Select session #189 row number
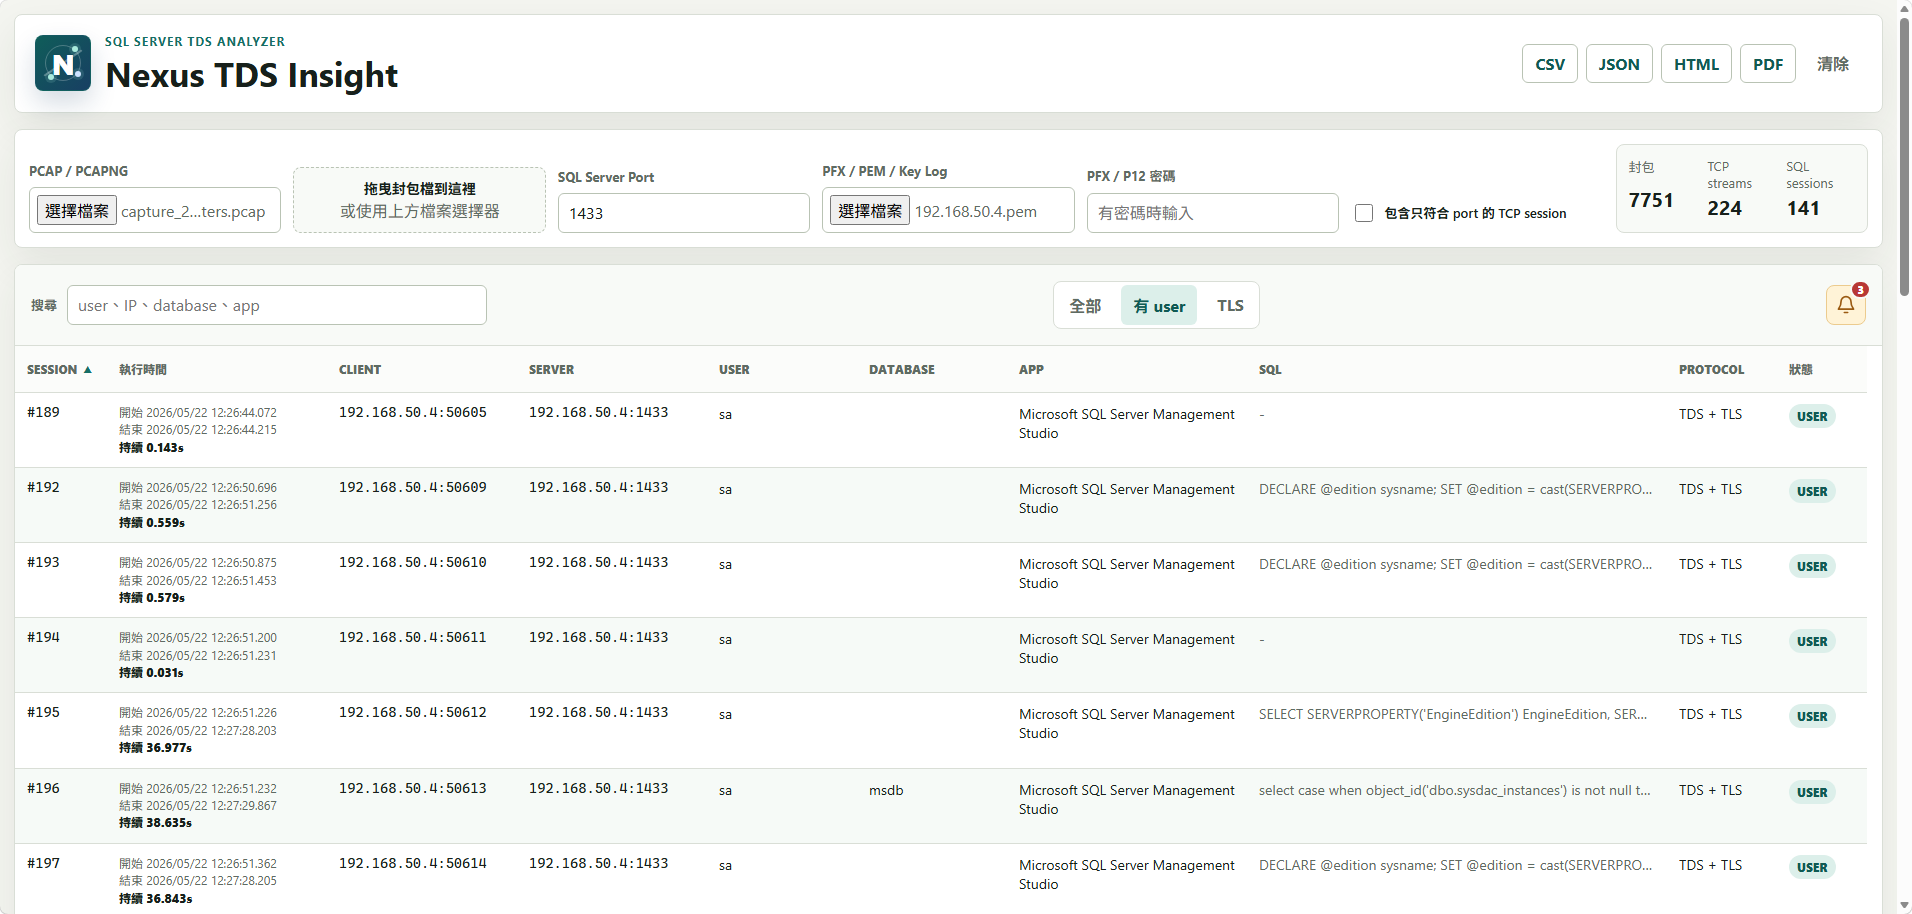Viewport: 1912px width, 914px height. (43, 412)
